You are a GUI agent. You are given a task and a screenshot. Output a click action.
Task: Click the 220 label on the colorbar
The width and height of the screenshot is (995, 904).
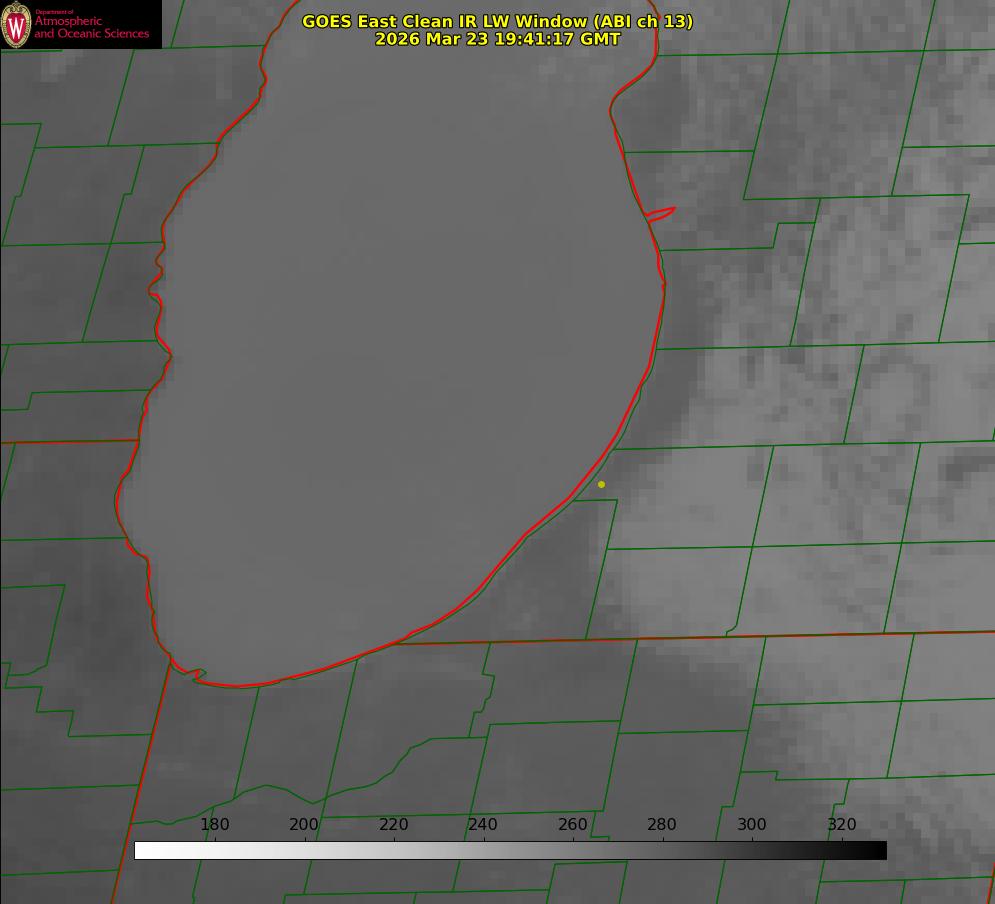(x=394, y=825)
